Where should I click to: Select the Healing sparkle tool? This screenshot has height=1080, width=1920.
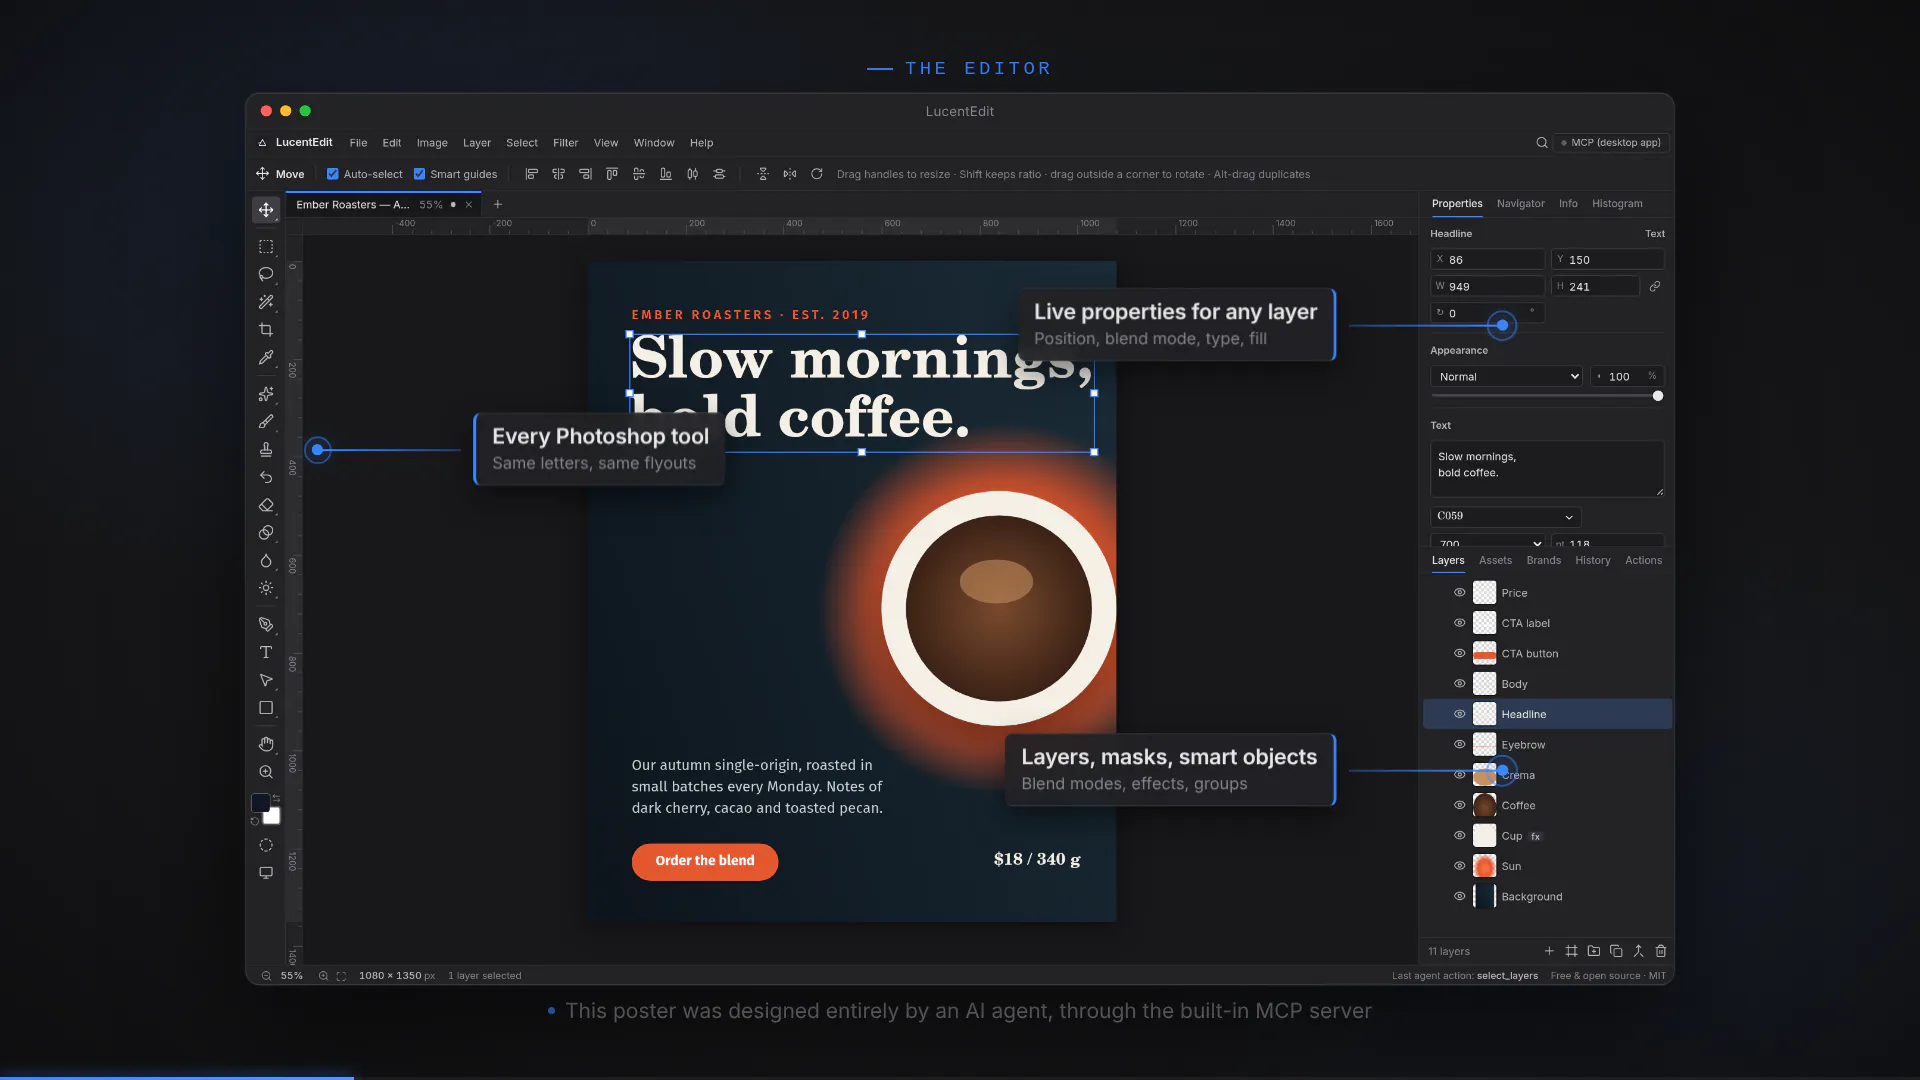[266, 394]
